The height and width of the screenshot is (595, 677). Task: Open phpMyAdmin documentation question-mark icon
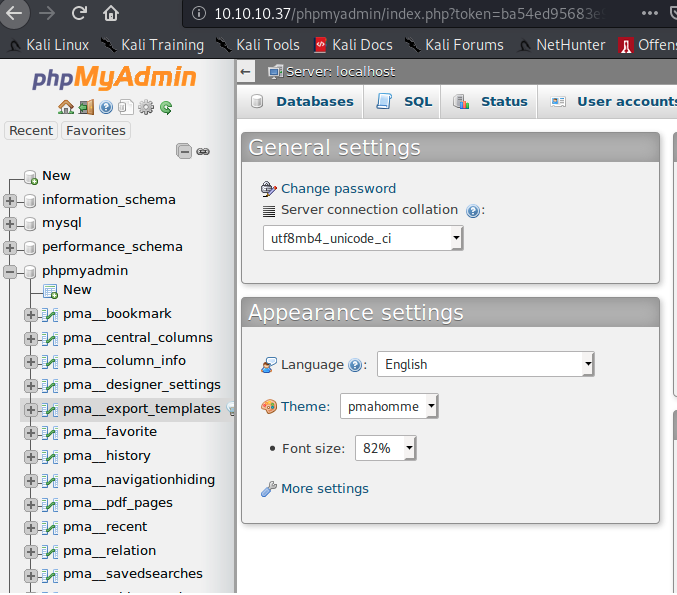pos(106,107)
